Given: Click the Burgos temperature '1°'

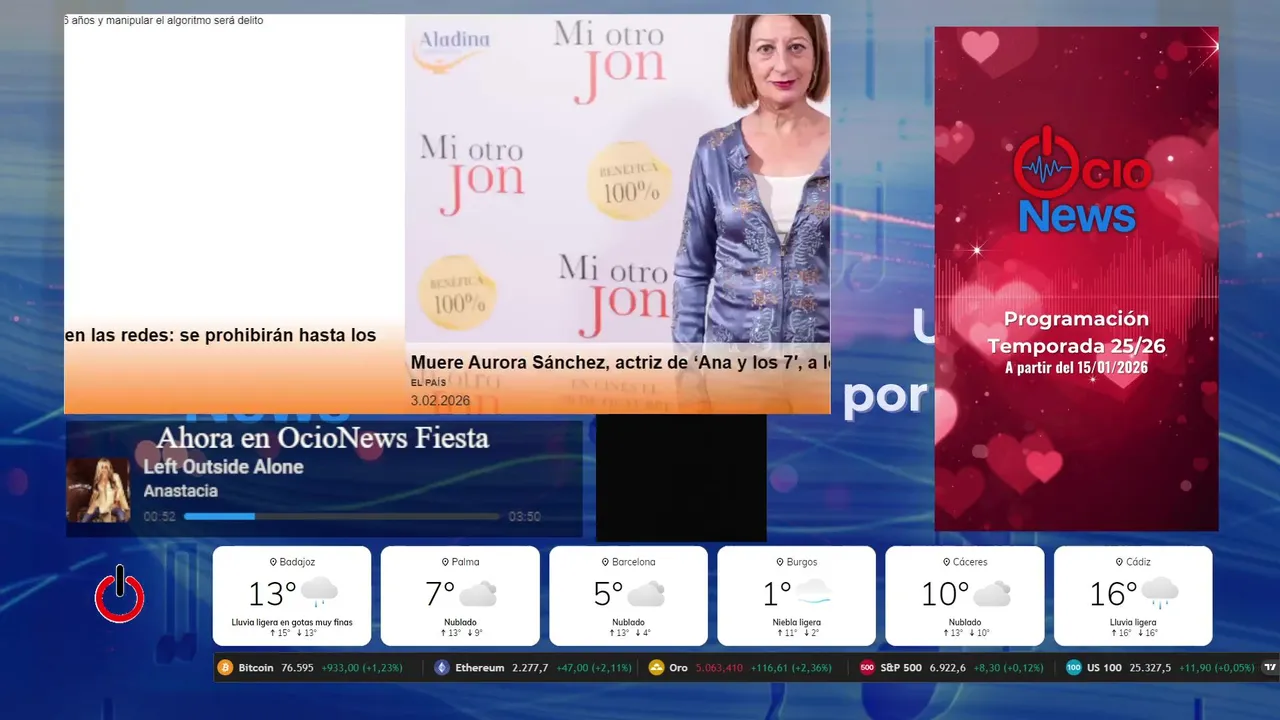Looking at the screenshot, I should [x=777, y=594].
